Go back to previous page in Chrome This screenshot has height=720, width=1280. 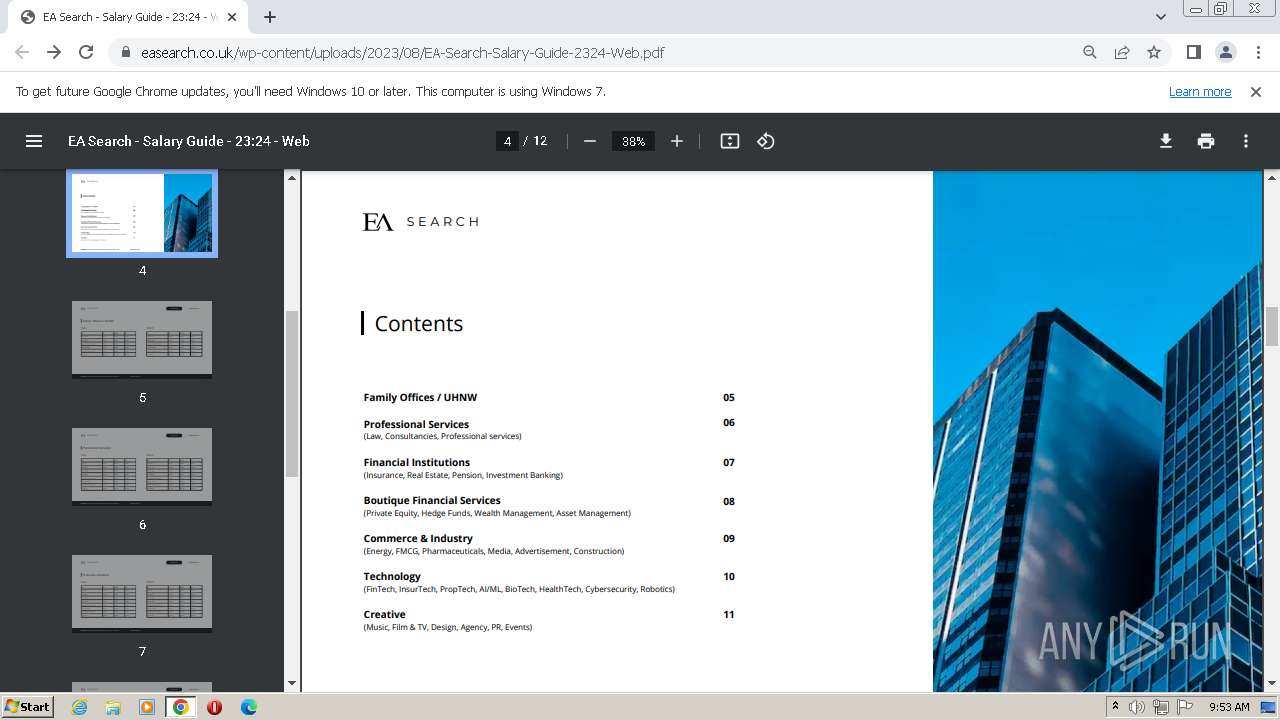[x=22, y=52]
